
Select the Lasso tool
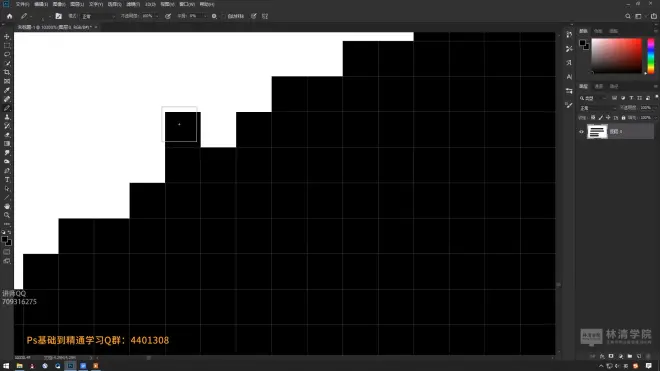click(7, 54)
